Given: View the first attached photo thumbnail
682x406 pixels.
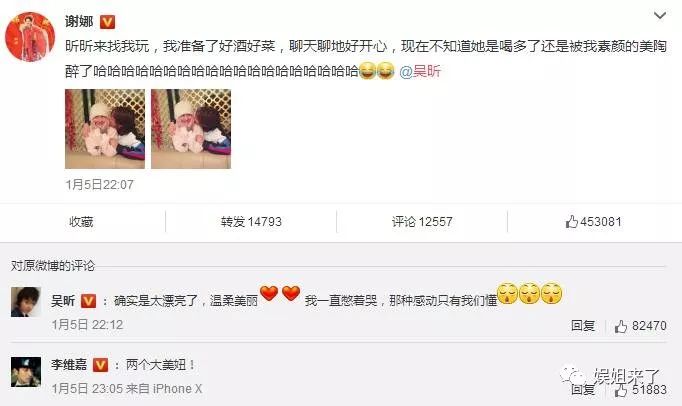Looking at the screenshot, I should [x=105, y=129].
